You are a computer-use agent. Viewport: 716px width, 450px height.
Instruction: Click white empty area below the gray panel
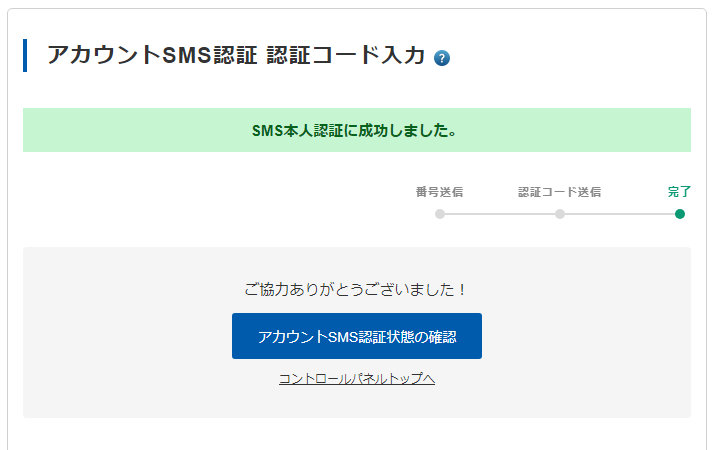[x=356, y=434]
